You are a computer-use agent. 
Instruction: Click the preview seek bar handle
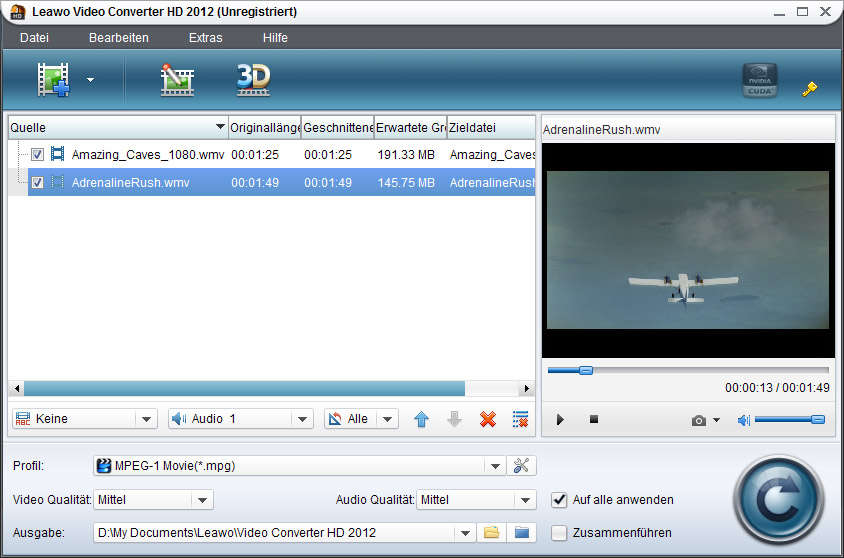586,370
